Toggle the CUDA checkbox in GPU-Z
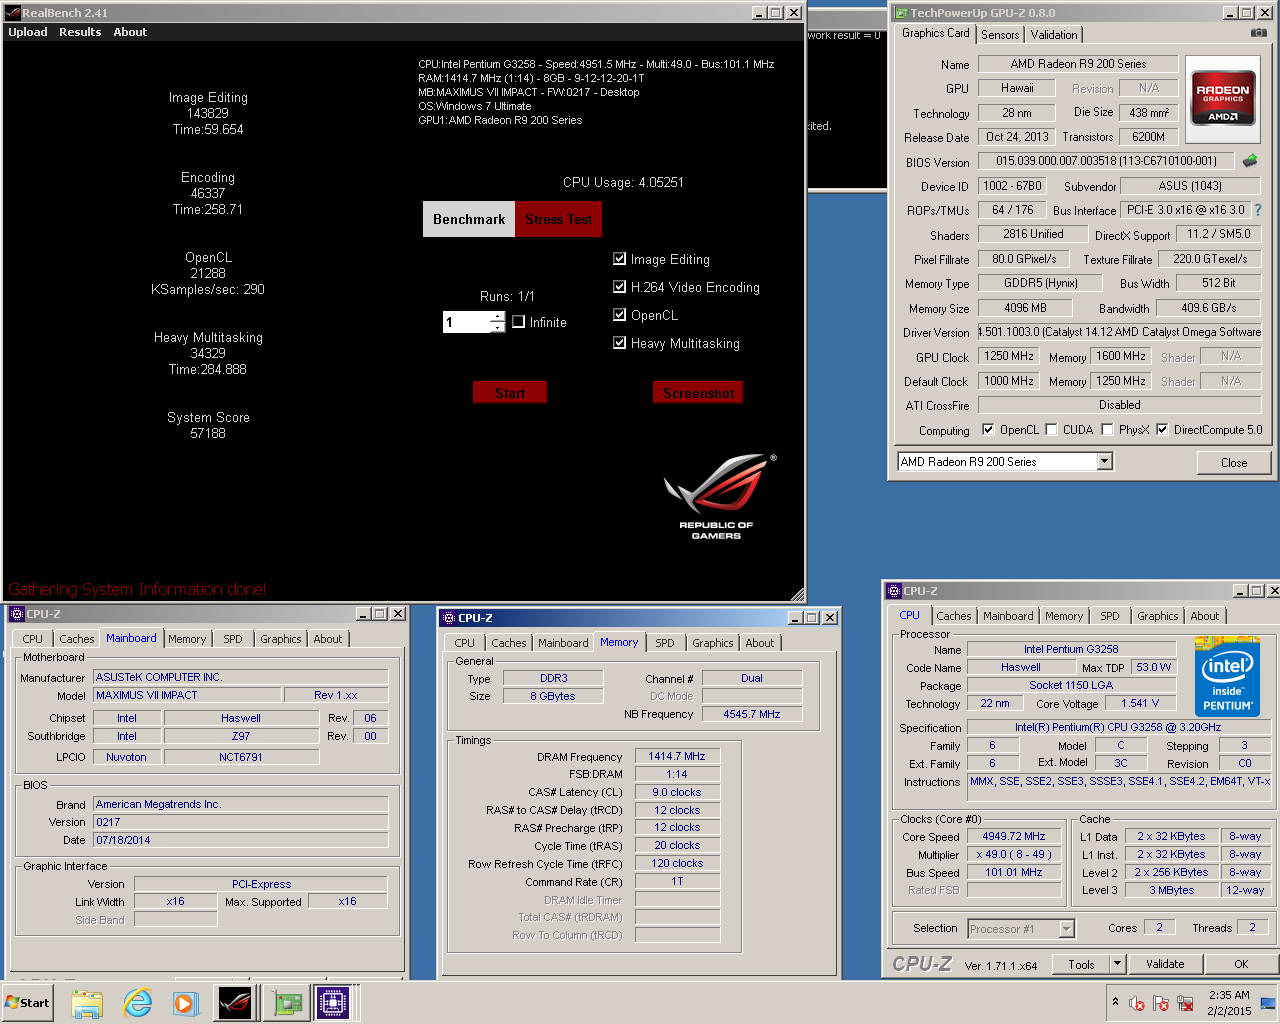Viewport: 1280px width, 1024px height. [x=1051, y=430]
